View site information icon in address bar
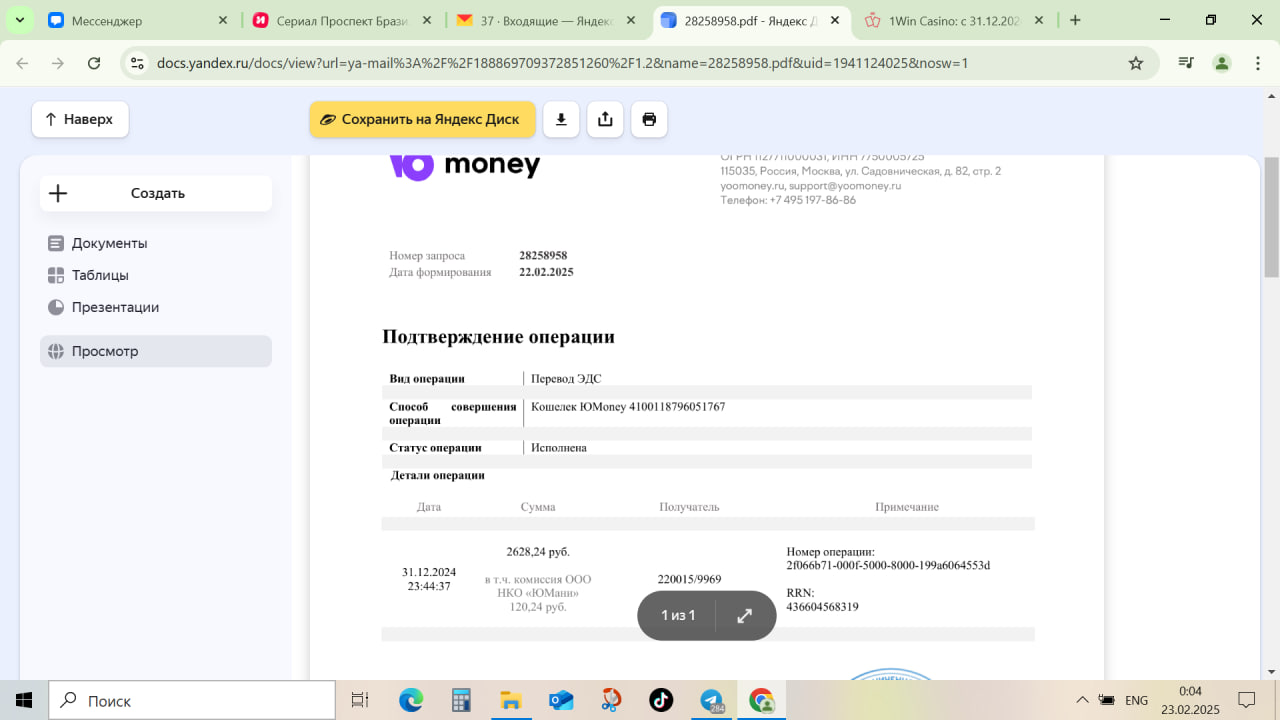Screen dimensions: 1280x720 point(138,63)
